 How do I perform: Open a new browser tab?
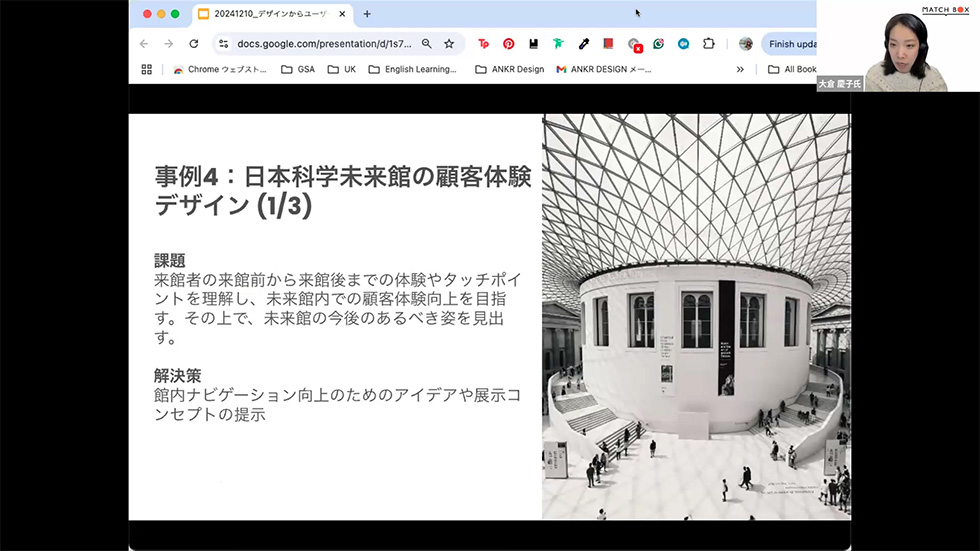[x=367, y=14]
